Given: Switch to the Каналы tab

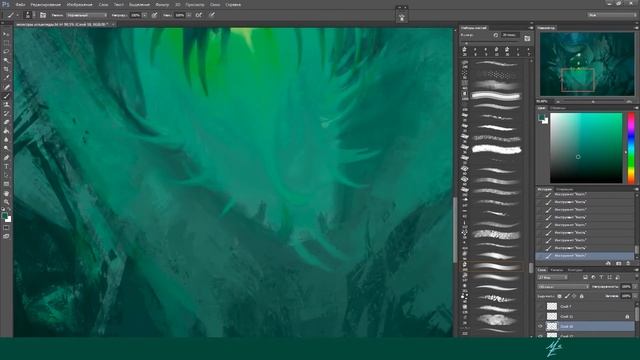Looking at the screenshot, I should click(556, 270).
